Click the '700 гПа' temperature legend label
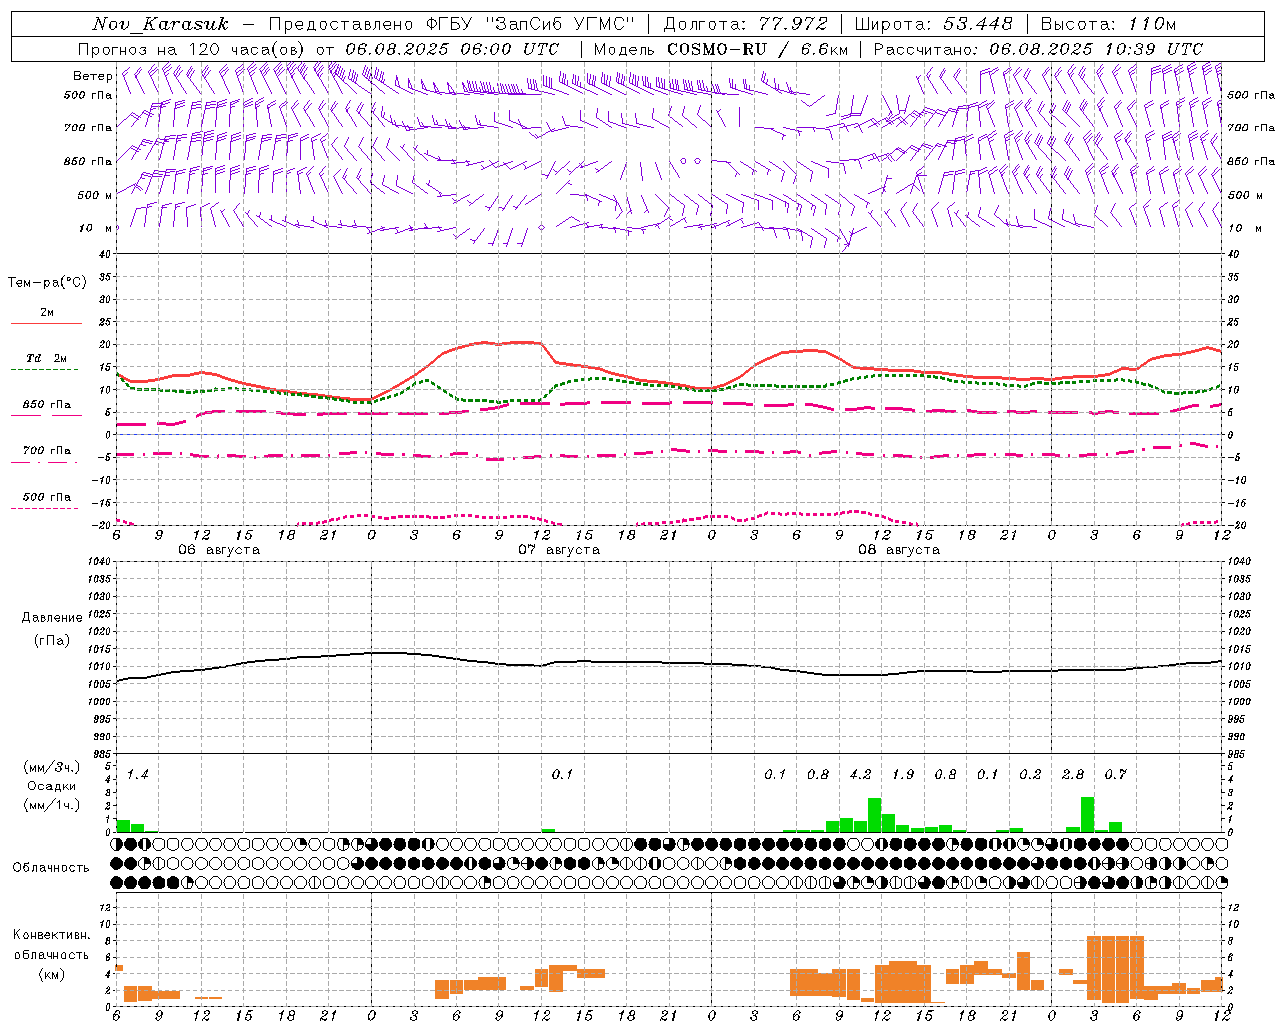The image size is (1280, 1024). pos(47,450)
